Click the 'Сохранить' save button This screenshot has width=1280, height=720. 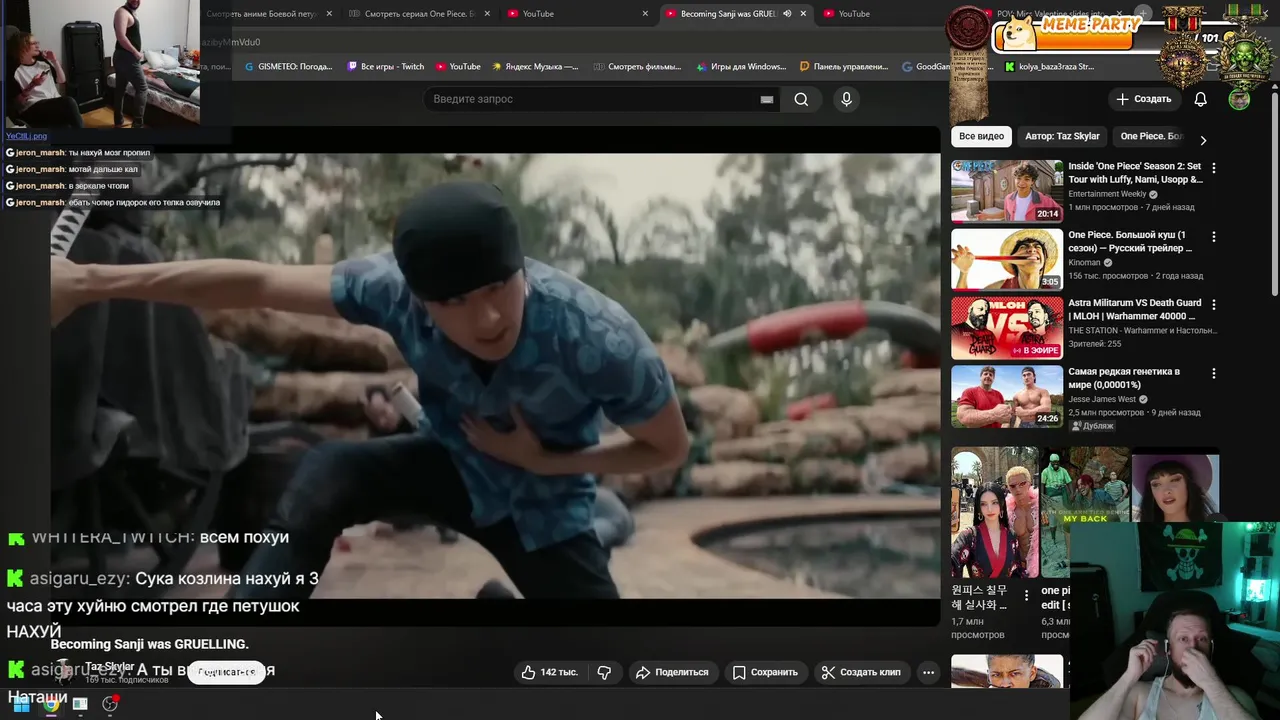tap(765, 672)
